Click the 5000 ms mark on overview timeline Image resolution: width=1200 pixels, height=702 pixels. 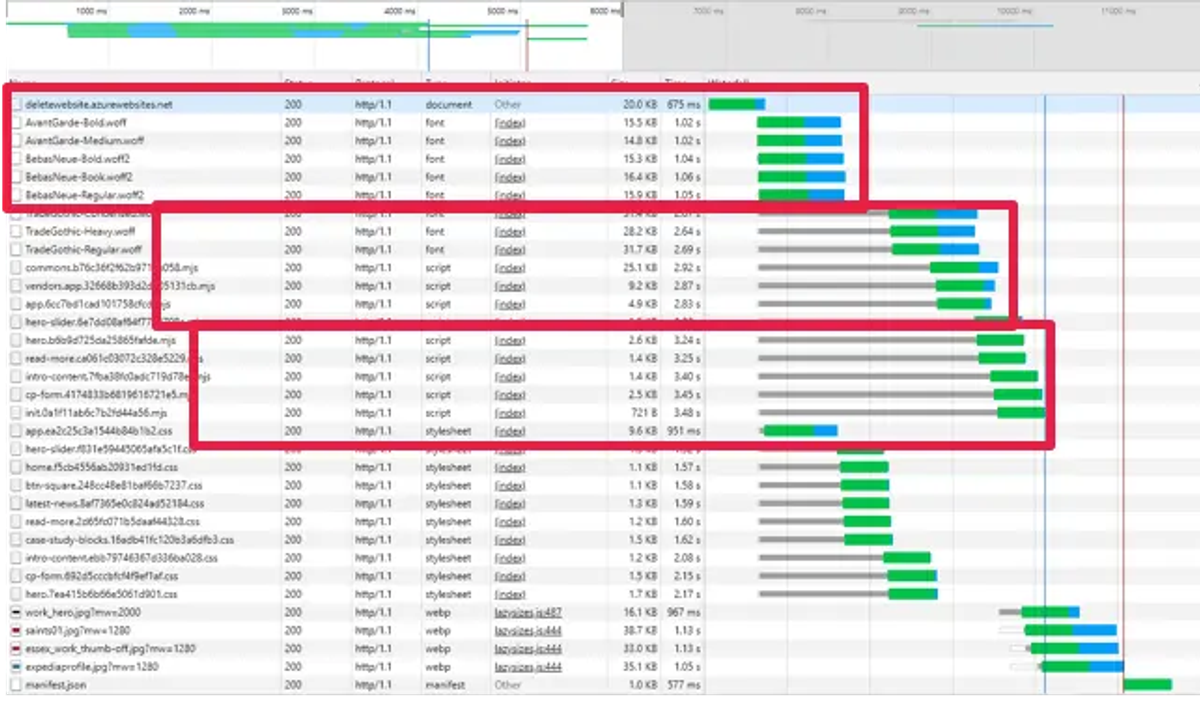point(503,10)
